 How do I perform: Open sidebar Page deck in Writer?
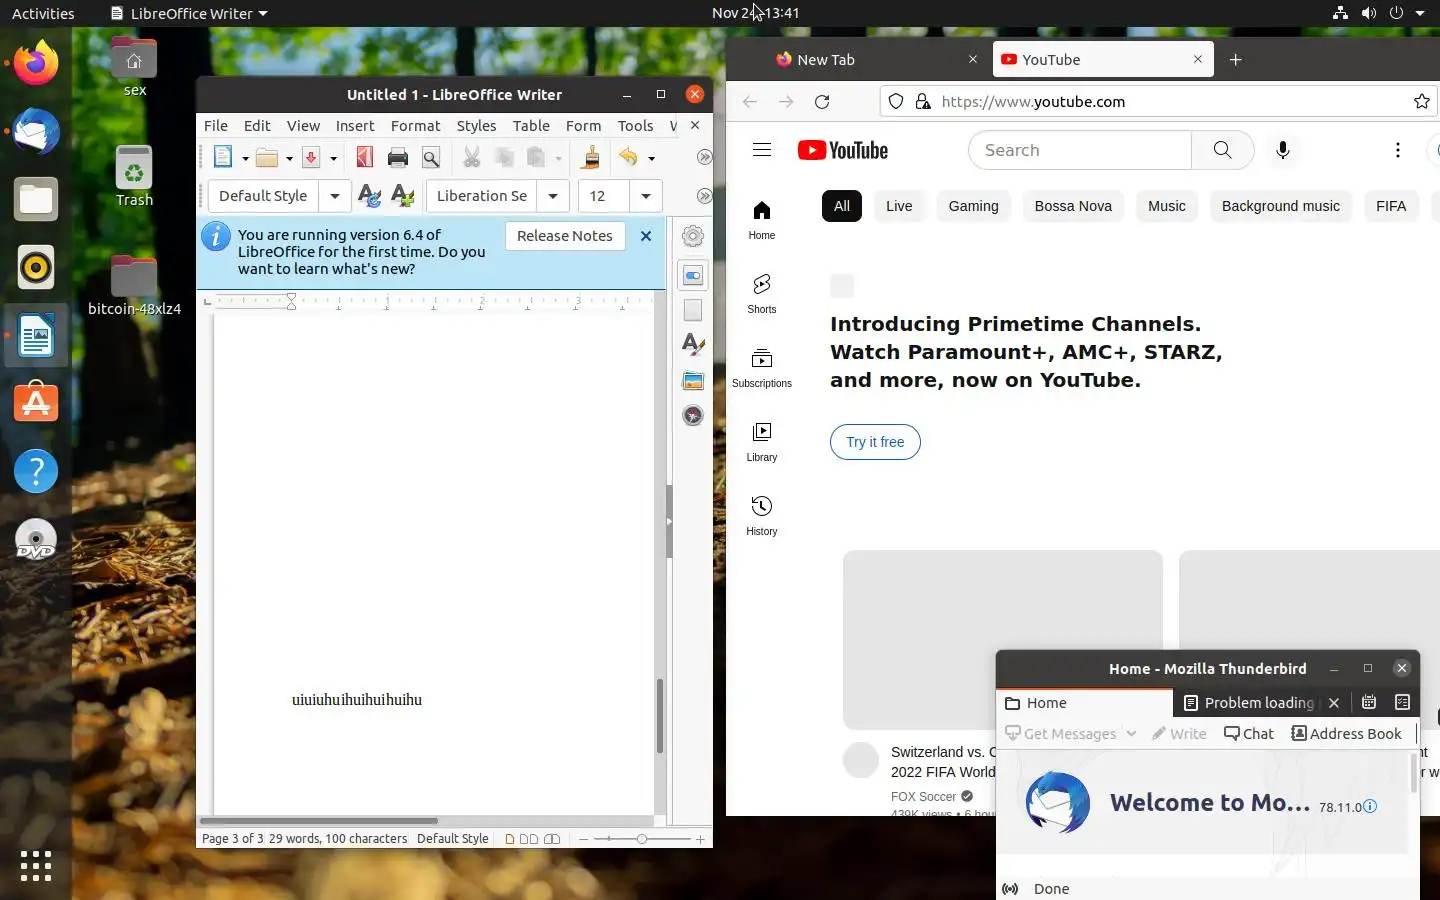point(693,310)
